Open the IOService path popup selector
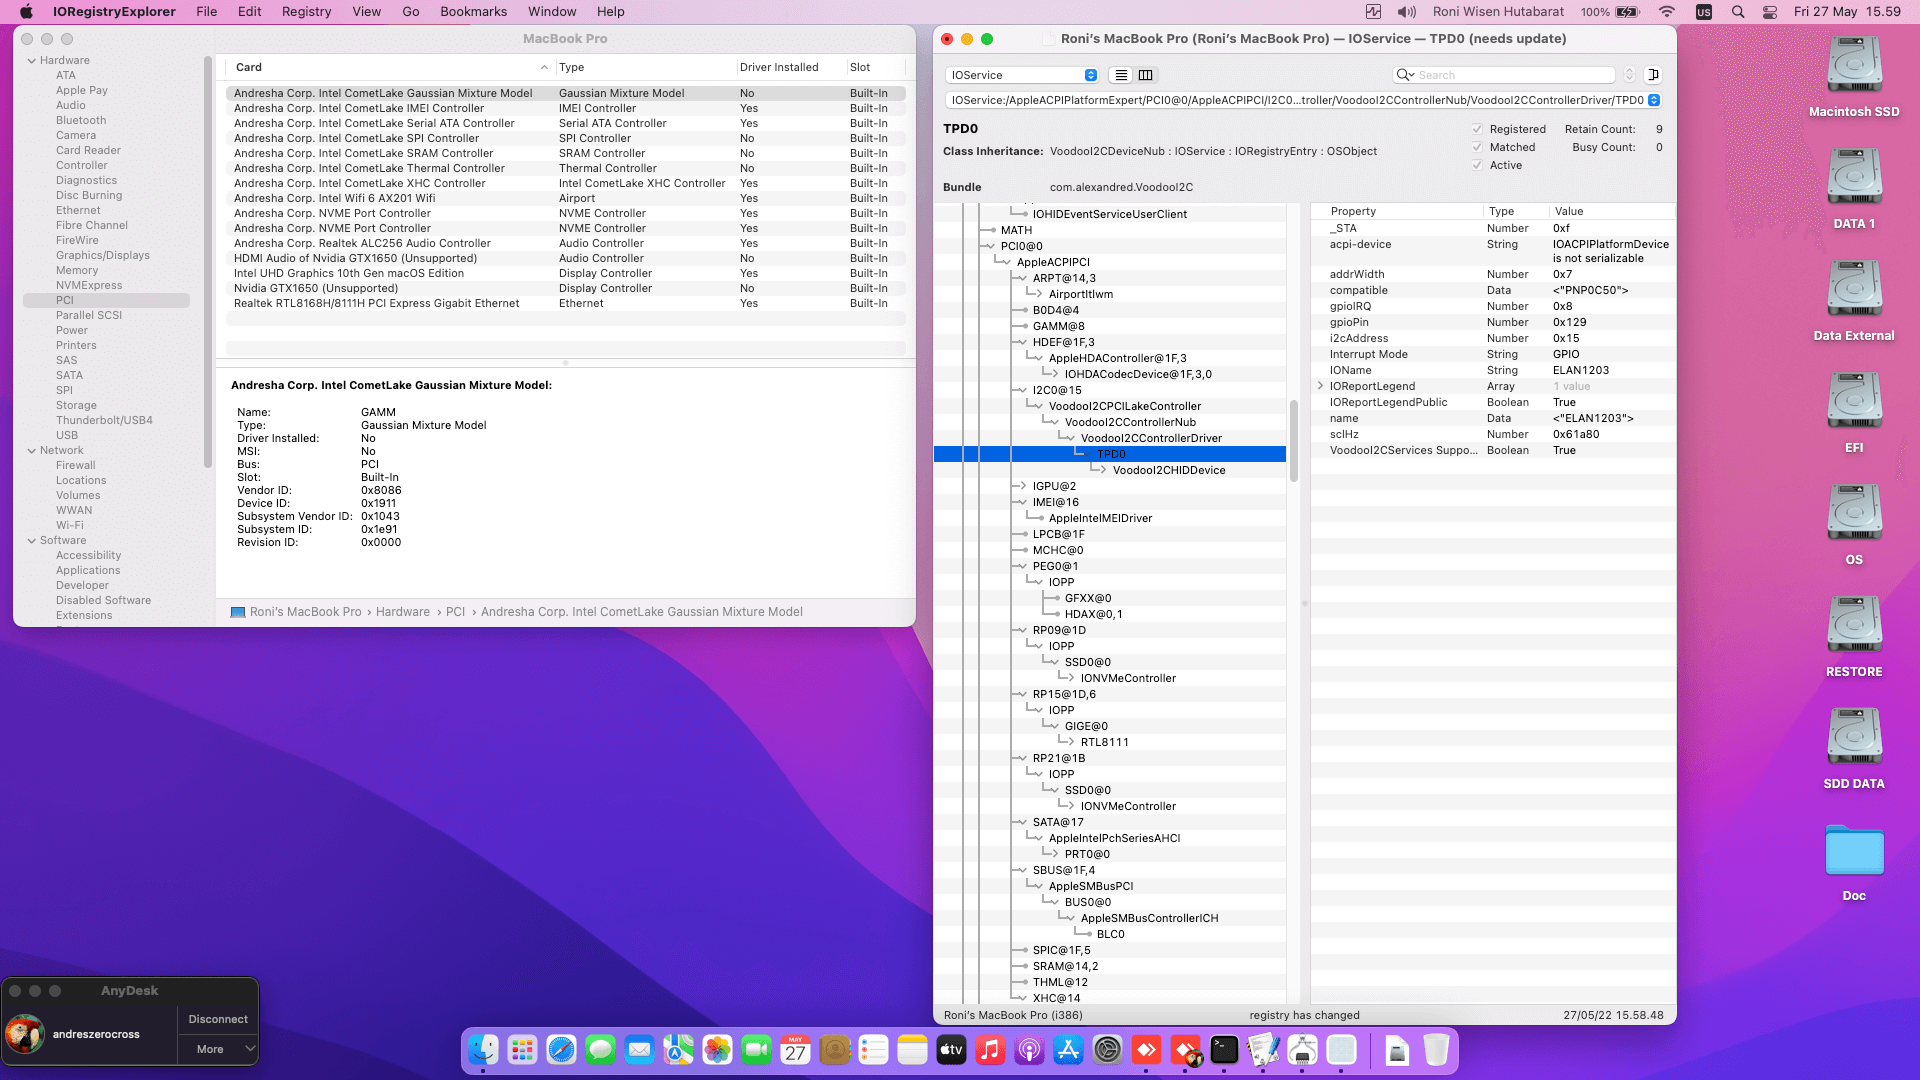This screenshot has width=1920, height=1080. click(x=1654, y=100)
